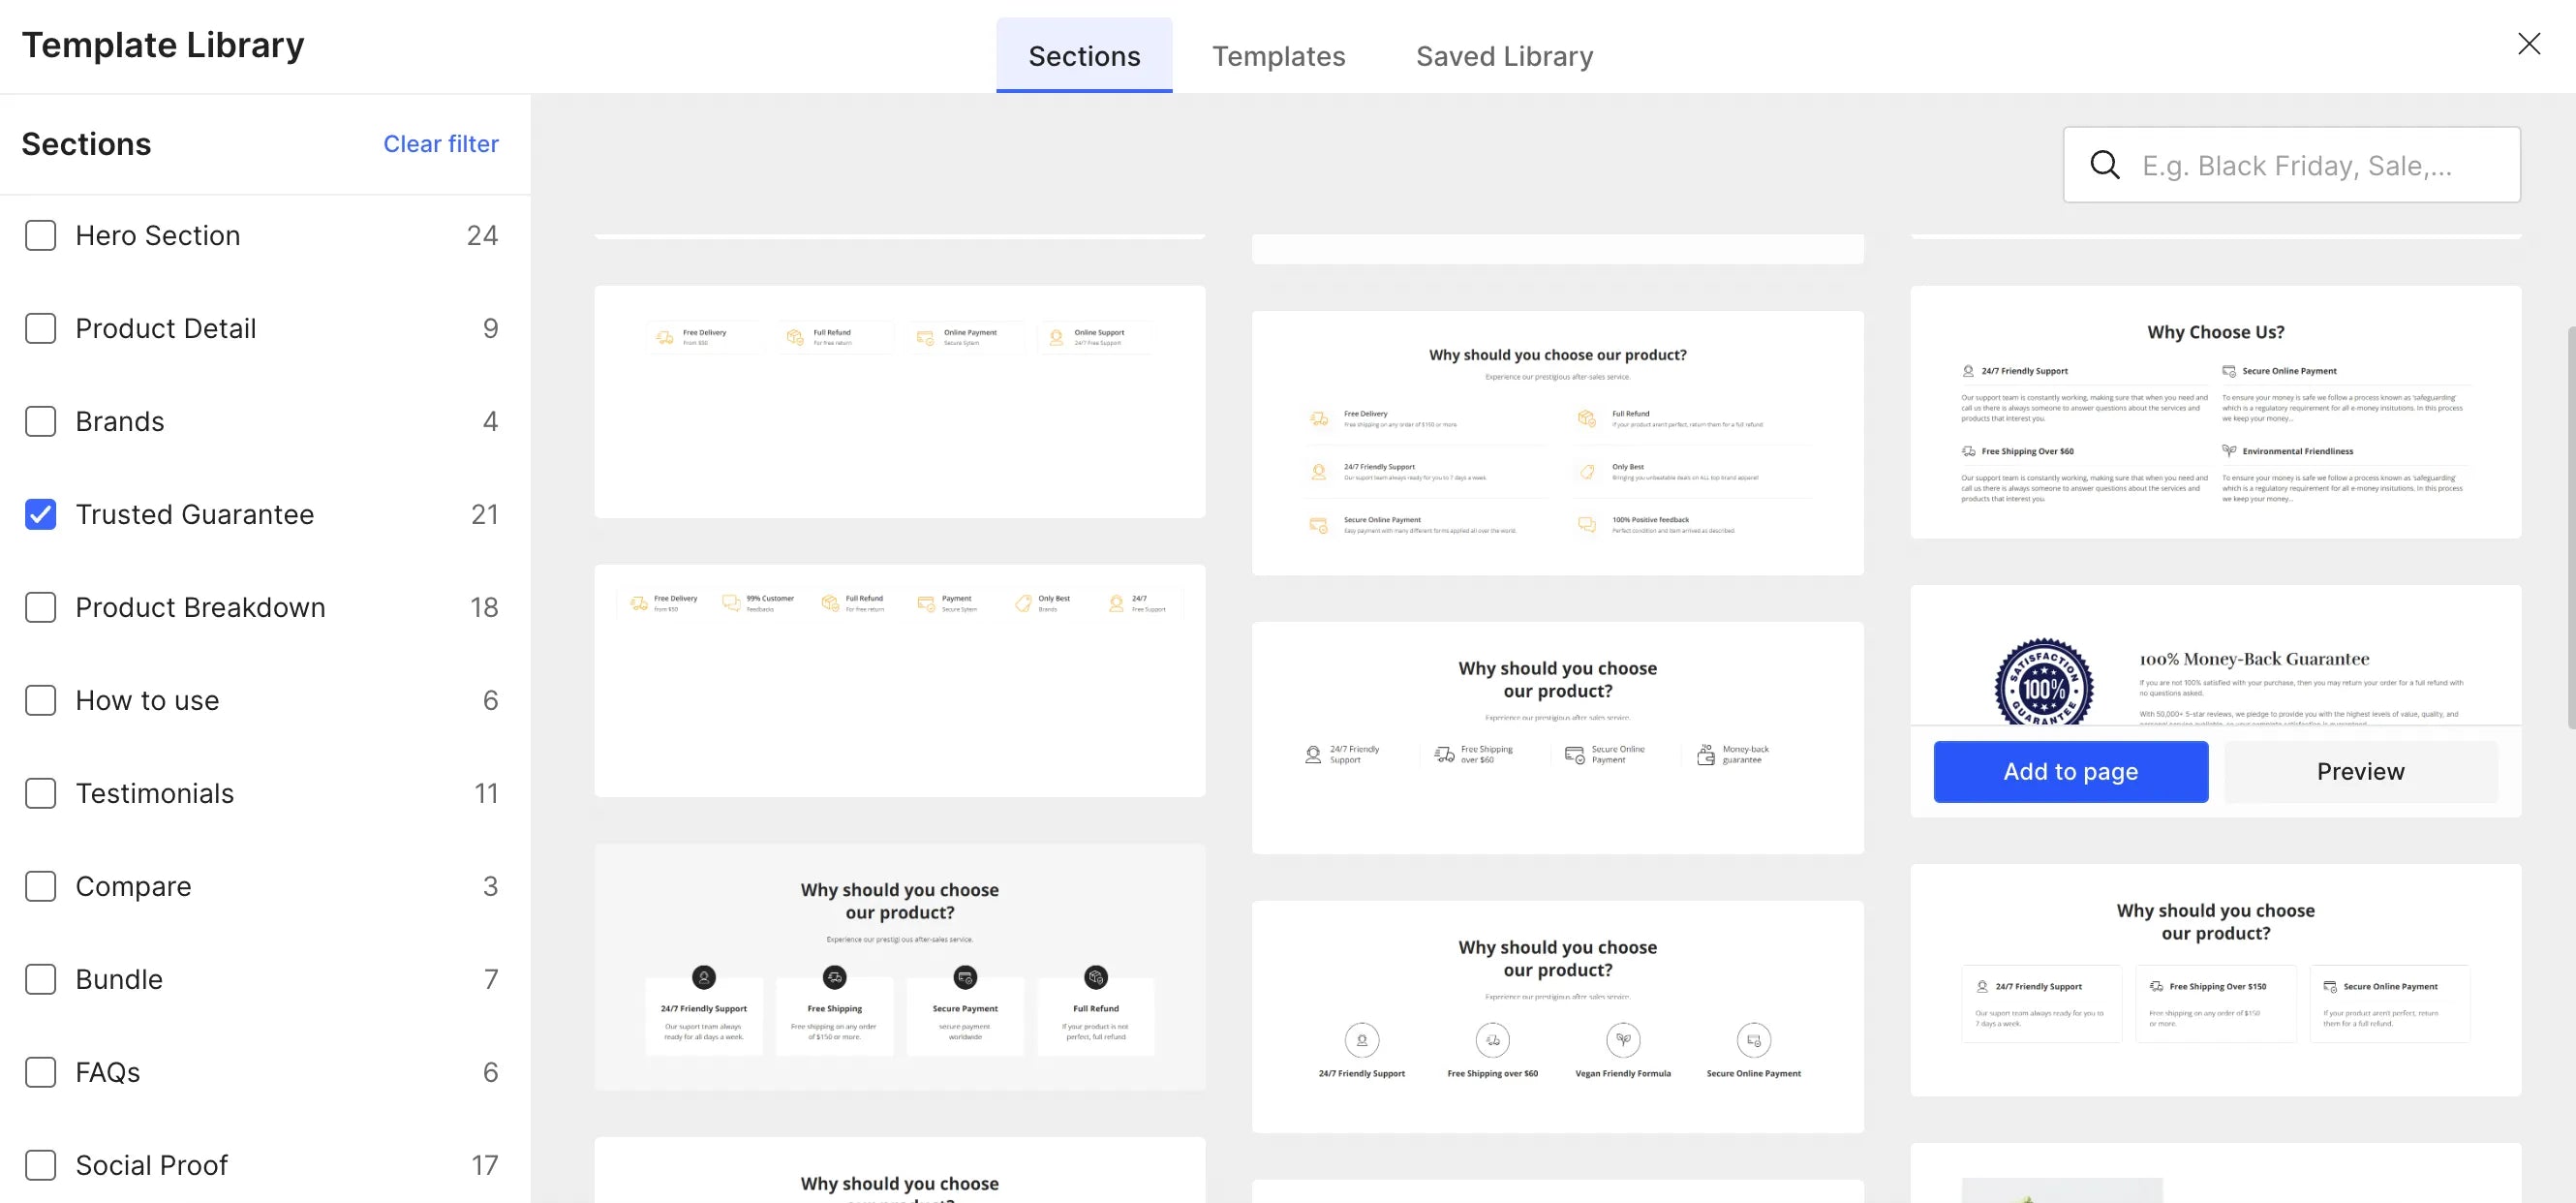Screen dimensions: 2576x1203
Task: Uncheck the Trusted Guarantee checkbox
Action: (x=41, y=514)
